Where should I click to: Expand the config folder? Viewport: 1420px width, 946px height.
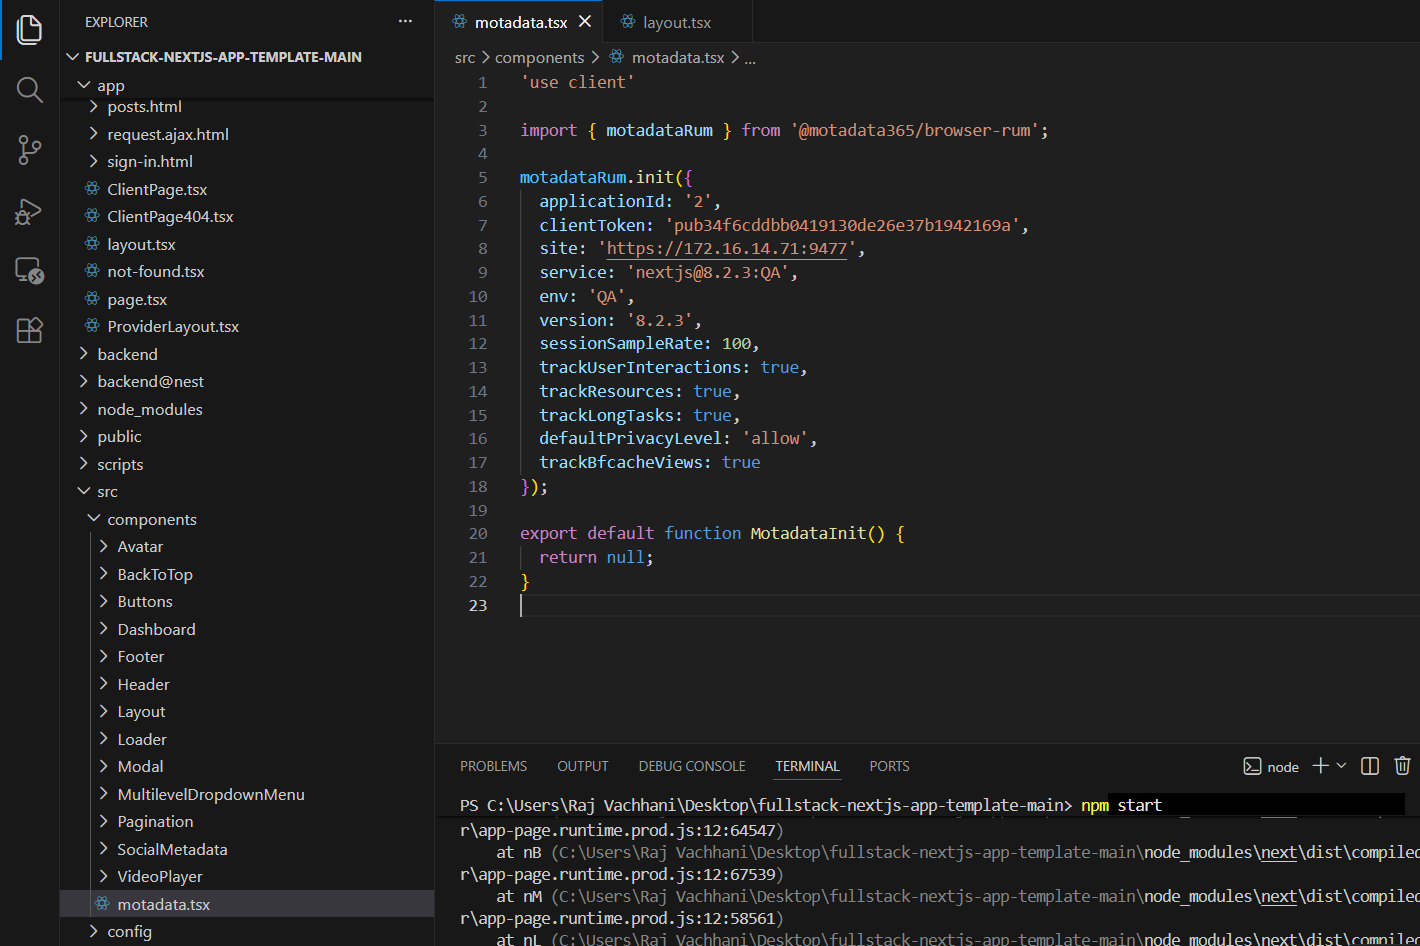pyautogui.click(x=247, y=931)
